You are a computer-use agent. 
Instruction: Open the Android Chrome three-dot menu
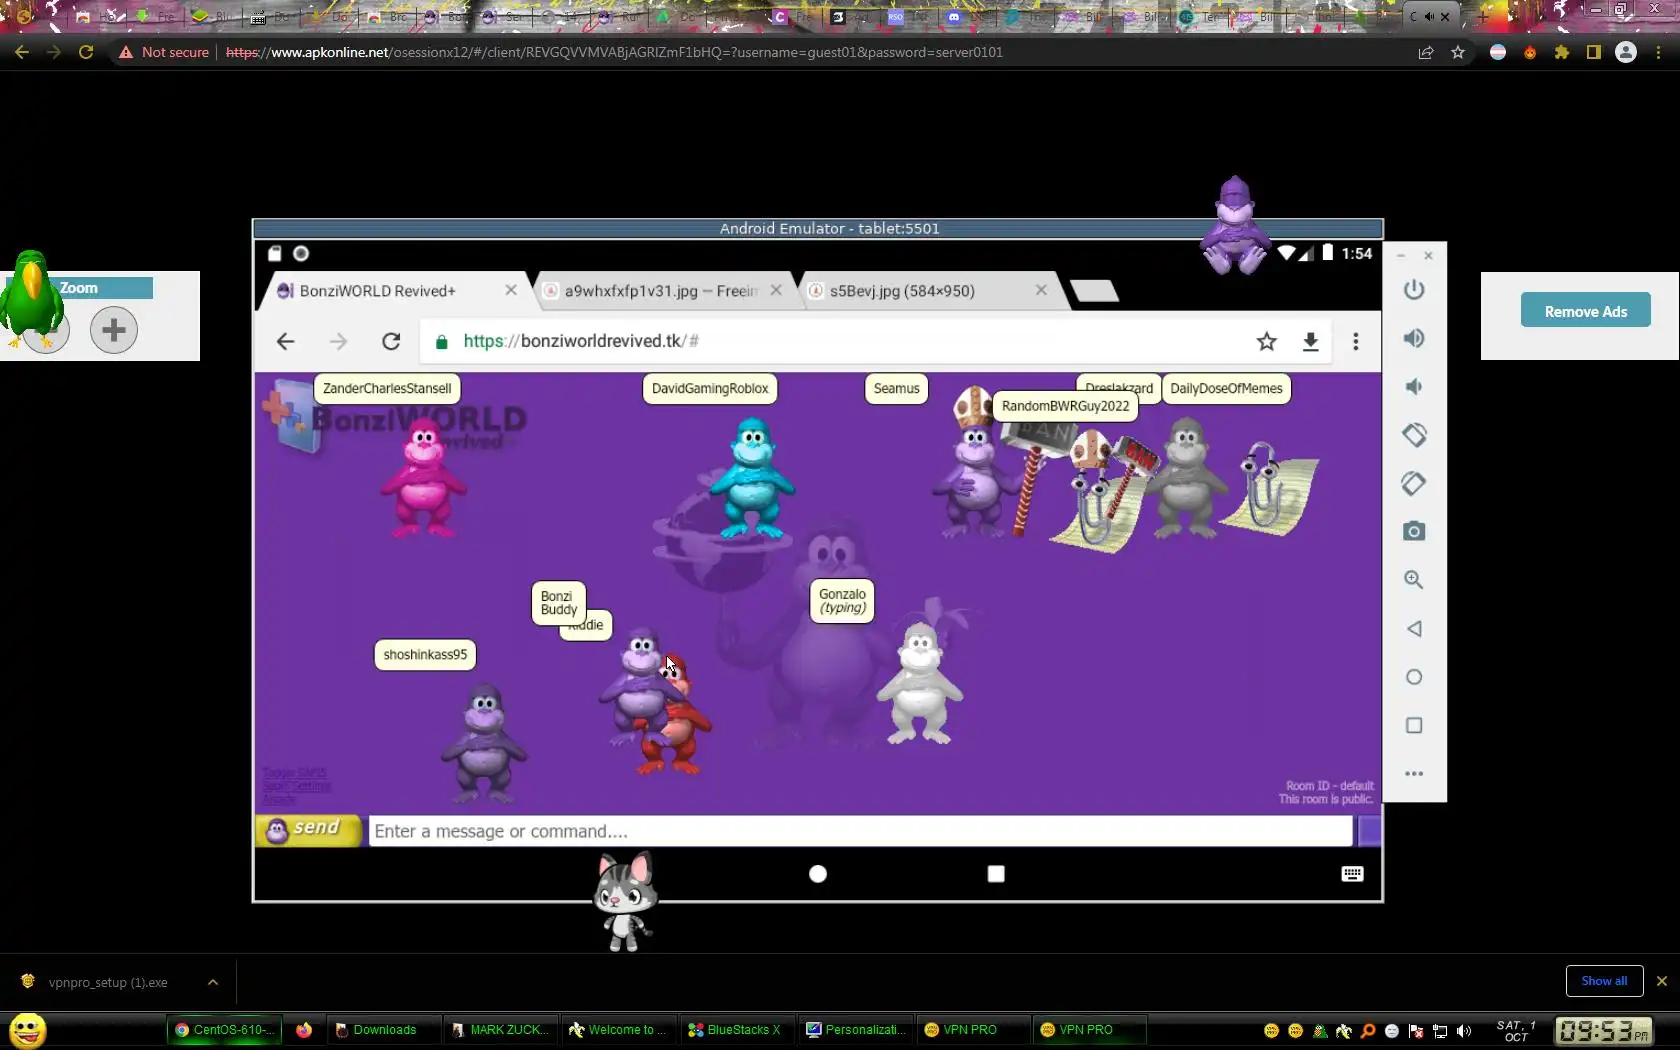click(1356, 342)
